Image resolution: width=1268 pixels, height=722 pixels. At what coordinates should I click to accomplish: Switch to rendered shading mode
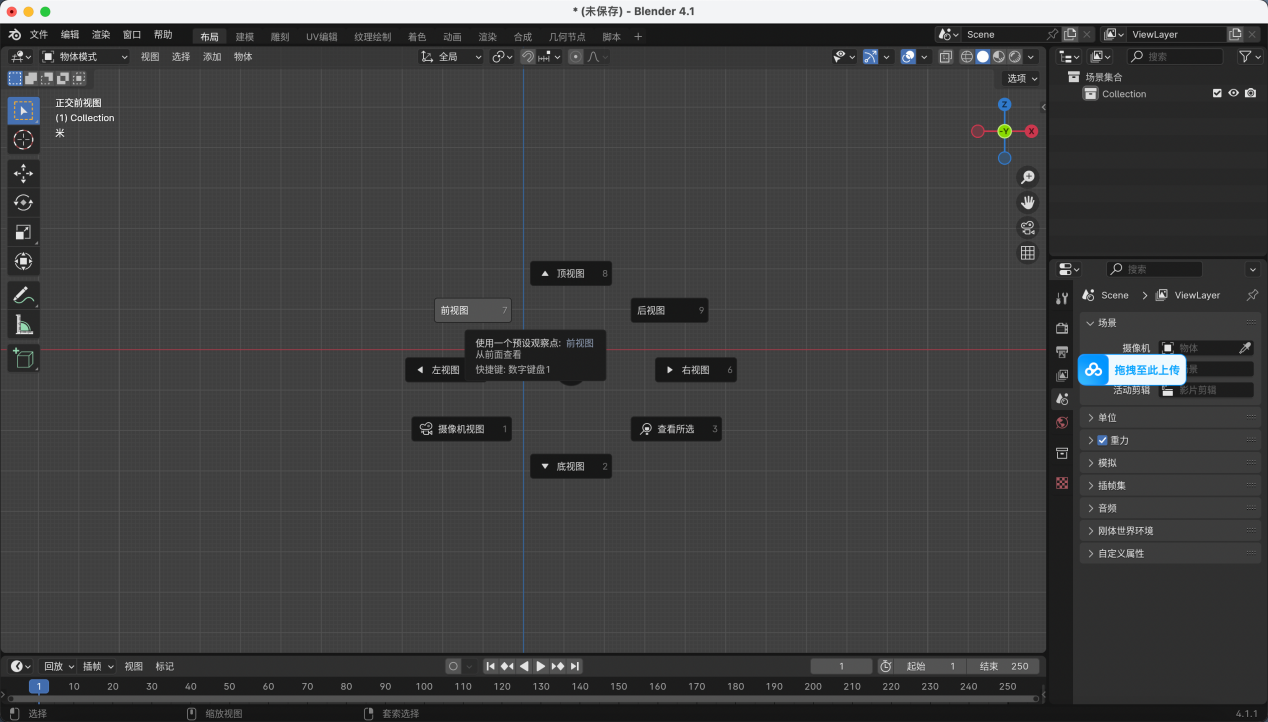pyautogui.click(x=1015, y=57)
